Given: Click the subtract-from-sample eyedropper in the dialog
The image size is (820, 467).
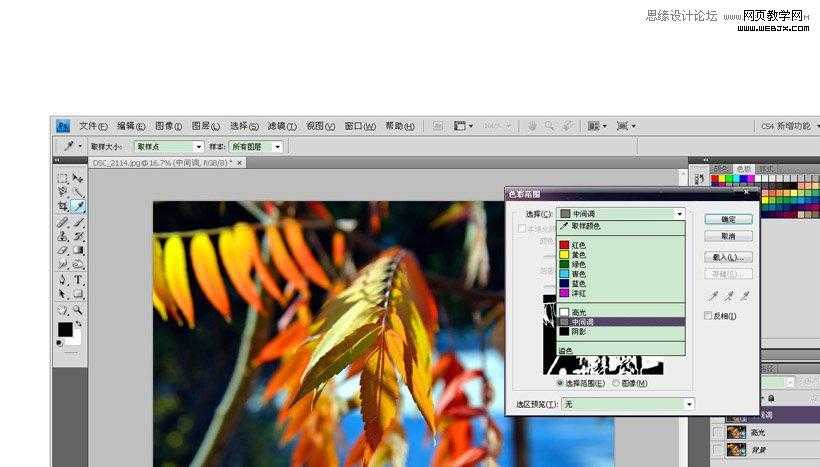Looking at the screenshot, I should click(x=745, y=297).
